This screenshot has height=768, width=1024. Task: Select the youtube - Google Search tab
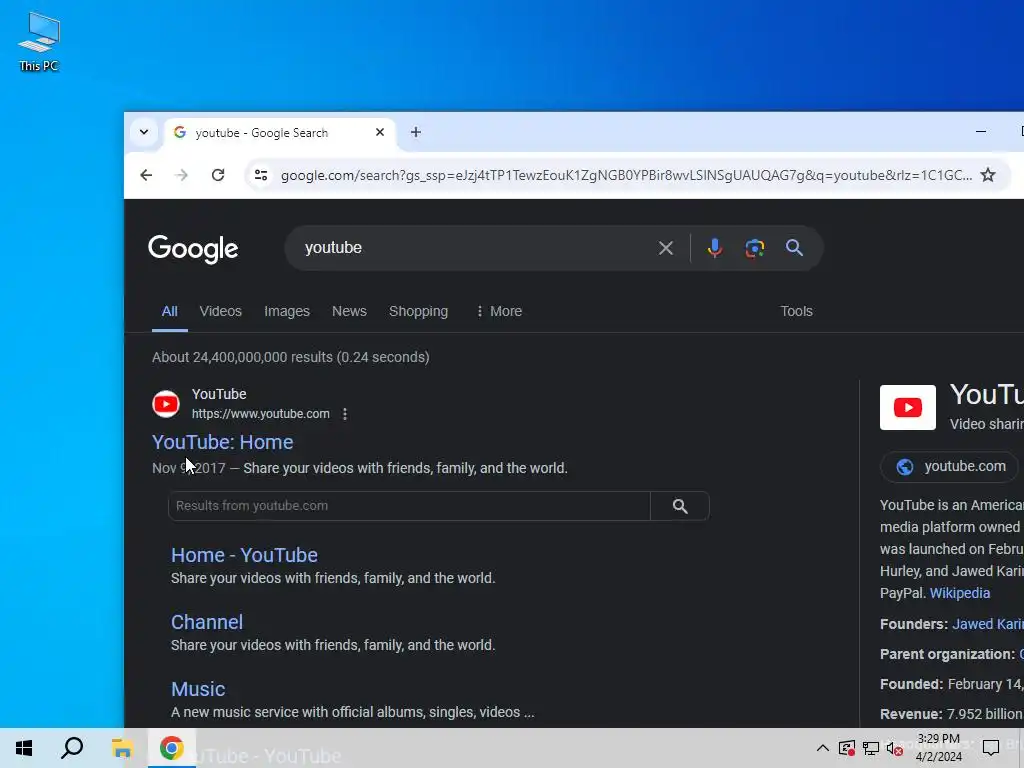pos(280,133)
